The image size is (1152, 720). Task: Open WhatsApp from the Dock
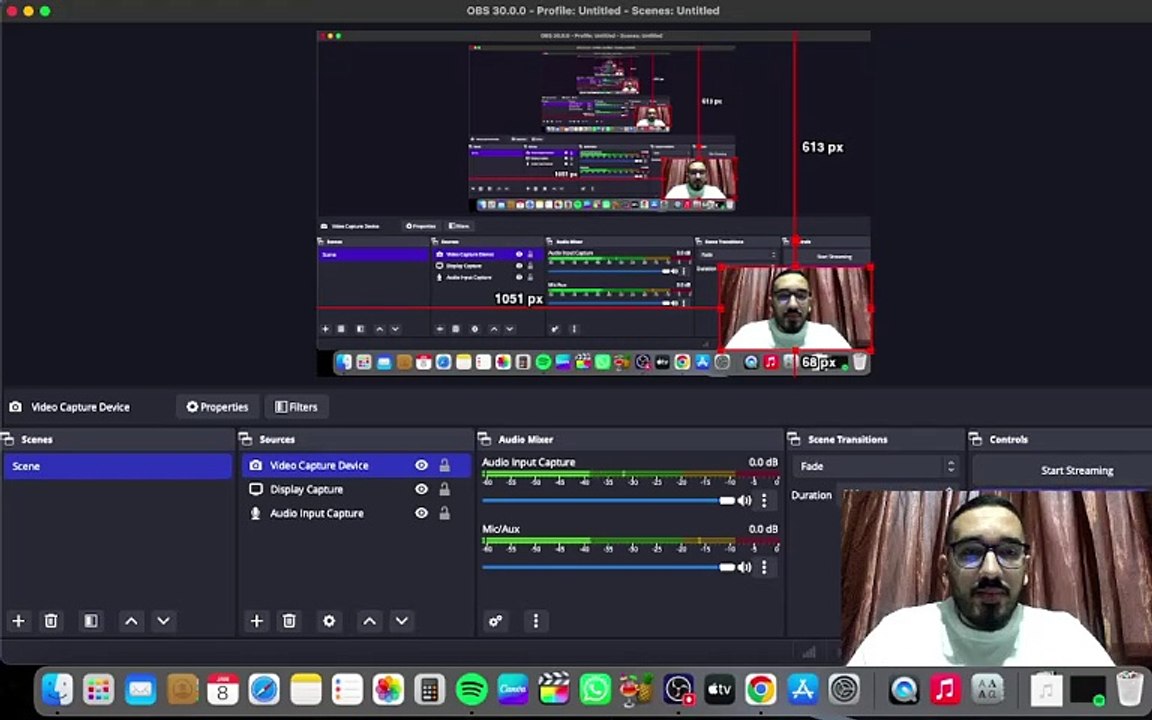click(x=595, y=690)
